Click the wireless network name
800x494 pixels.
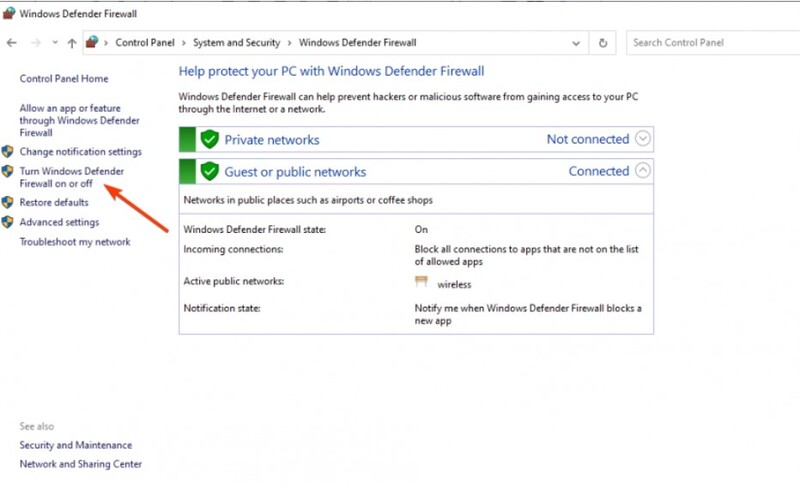(454, 285)
